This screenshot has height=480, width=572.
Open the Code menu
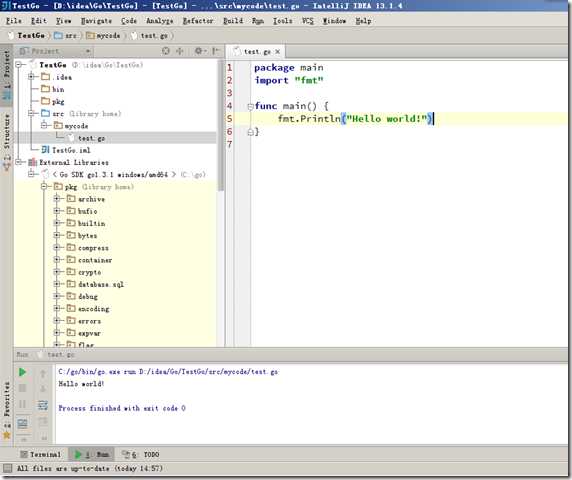129,21
